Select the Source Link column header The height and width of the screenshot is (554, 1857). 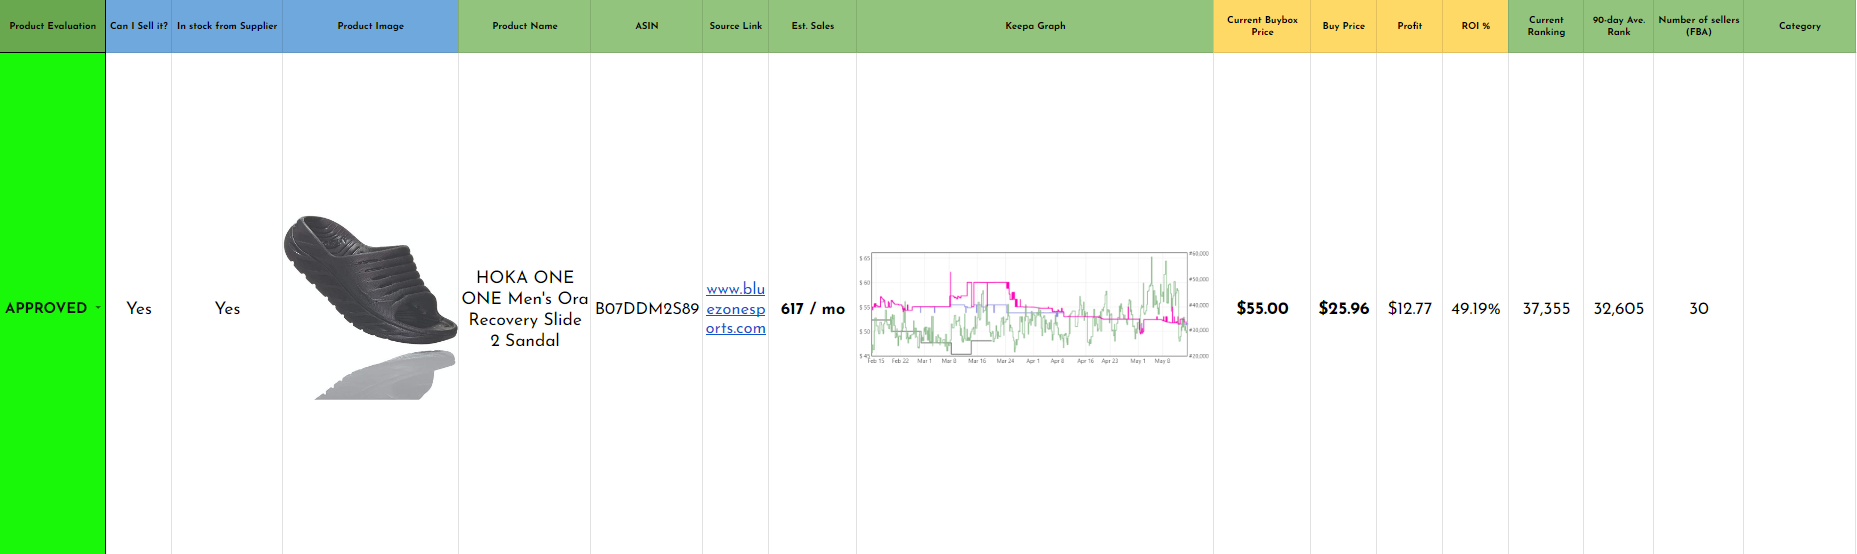pyautogui.click(x=736, y=26)
